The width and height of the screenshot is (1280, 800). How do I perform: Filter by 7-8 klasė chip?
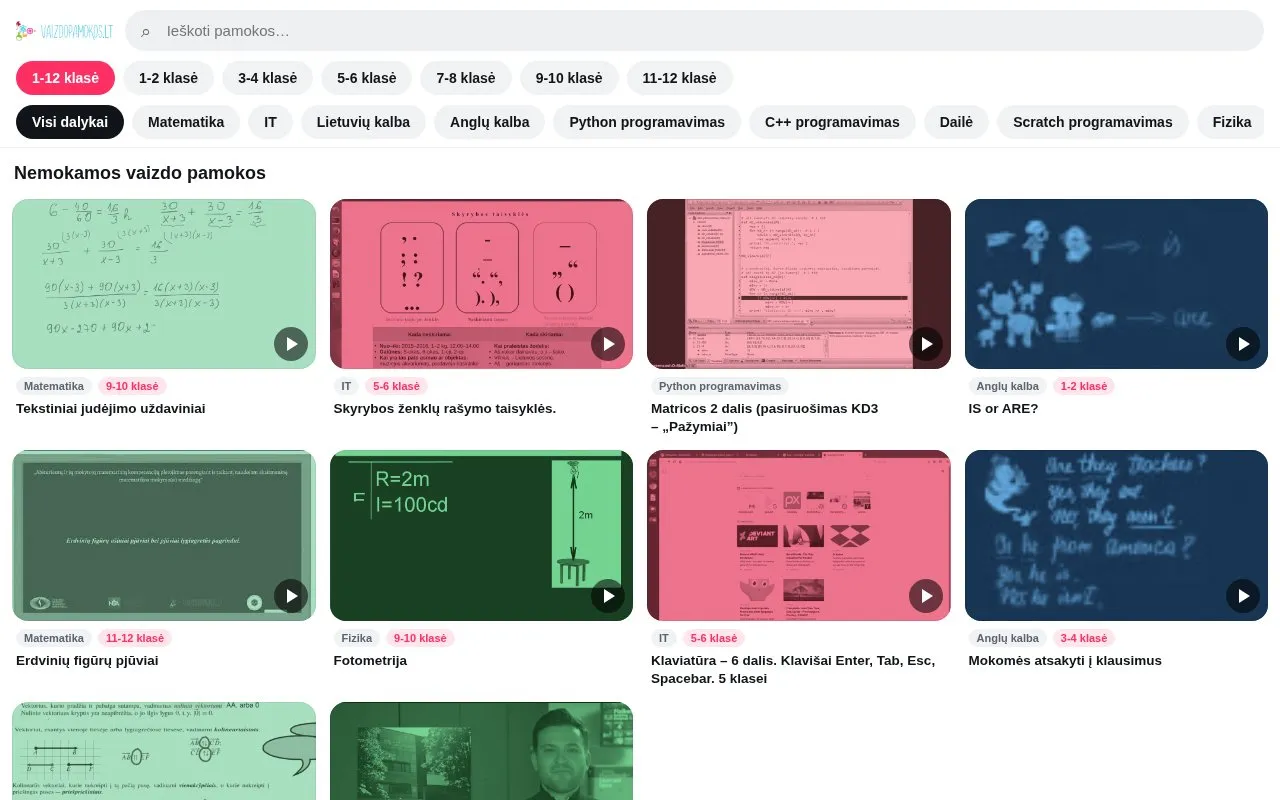pos(466,78)
